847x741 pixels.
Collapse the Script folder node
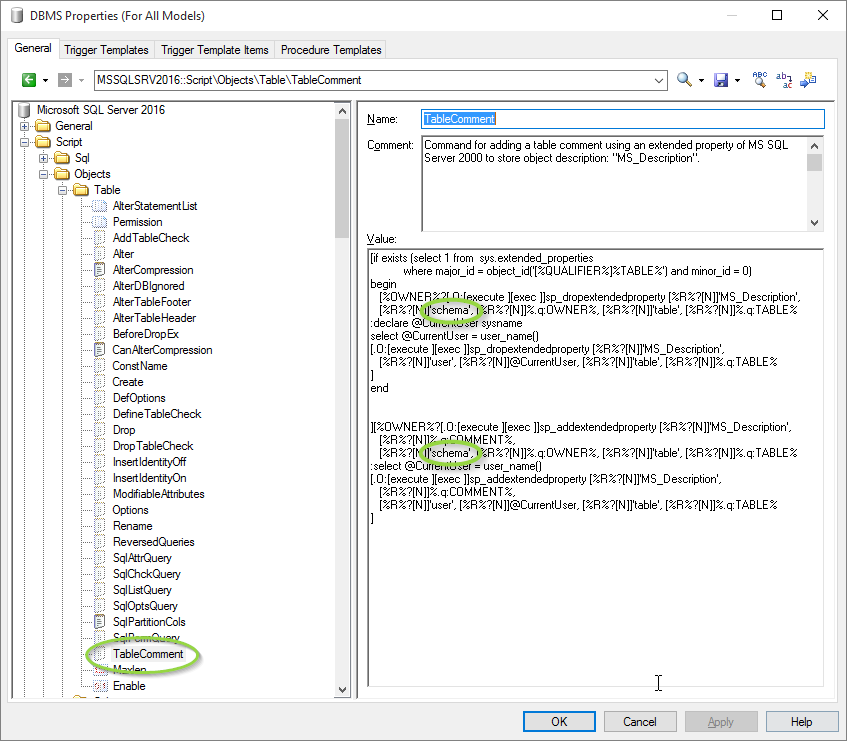[x=25, y=142]
